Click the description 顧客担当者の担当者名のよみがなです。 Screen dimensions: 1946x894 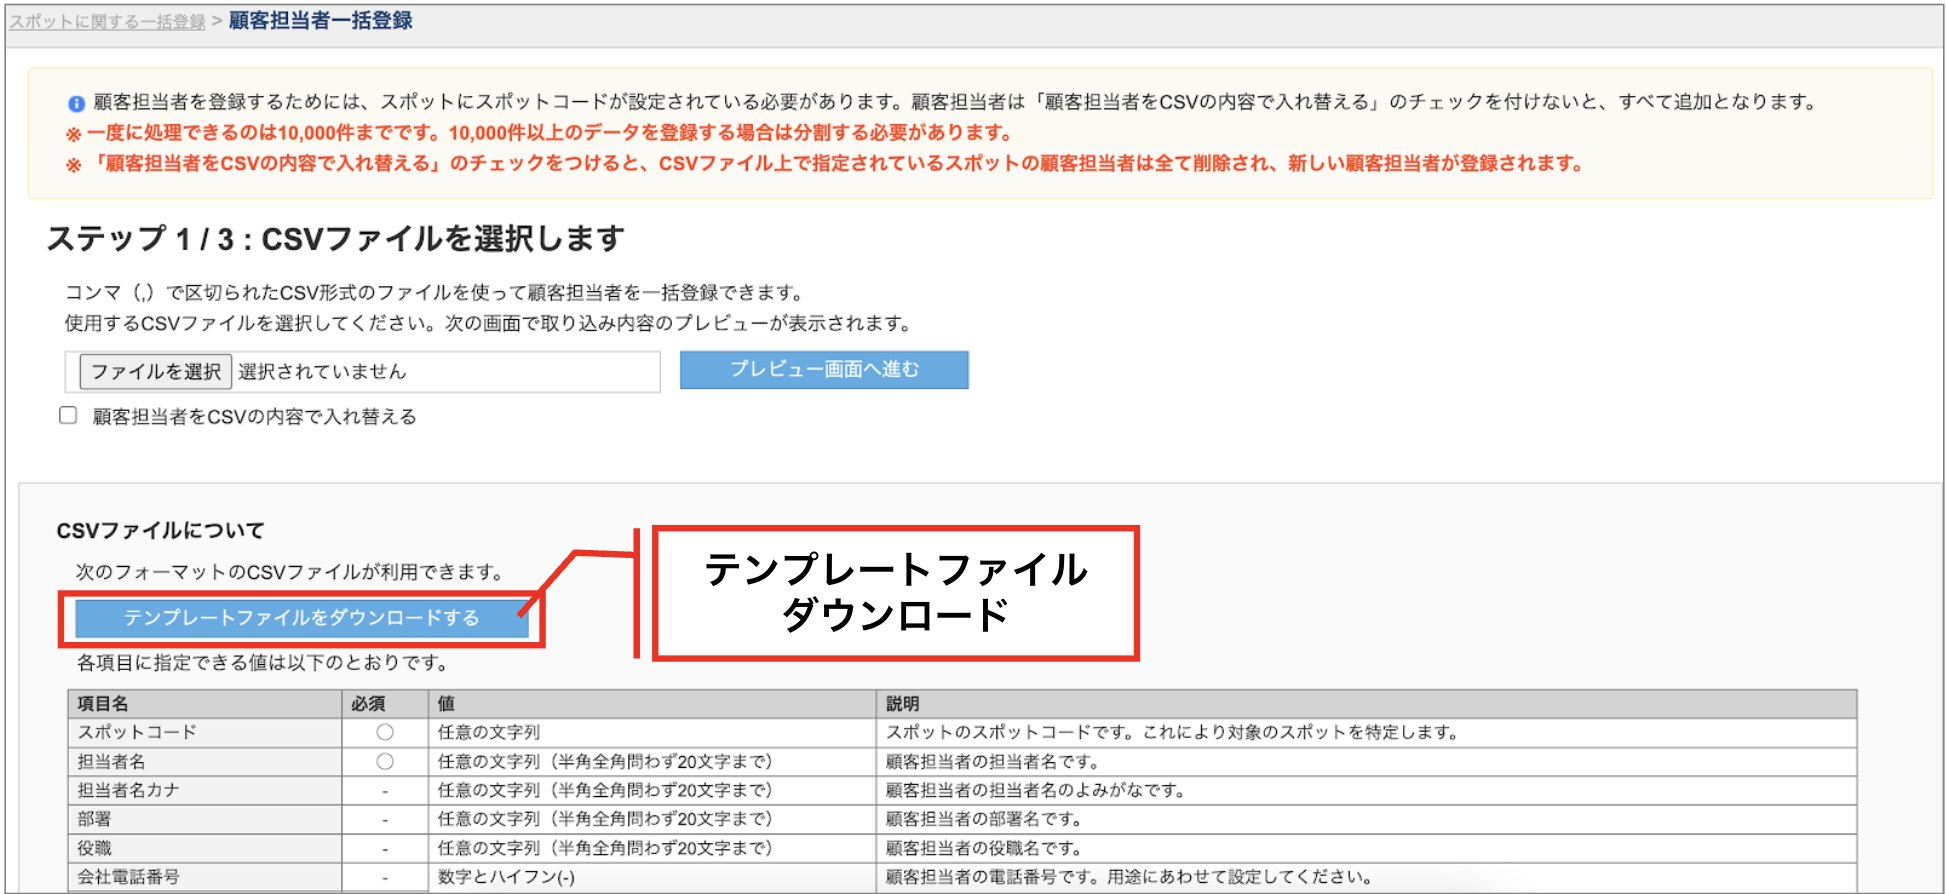pyautogui.click(x=1036, y=791)
